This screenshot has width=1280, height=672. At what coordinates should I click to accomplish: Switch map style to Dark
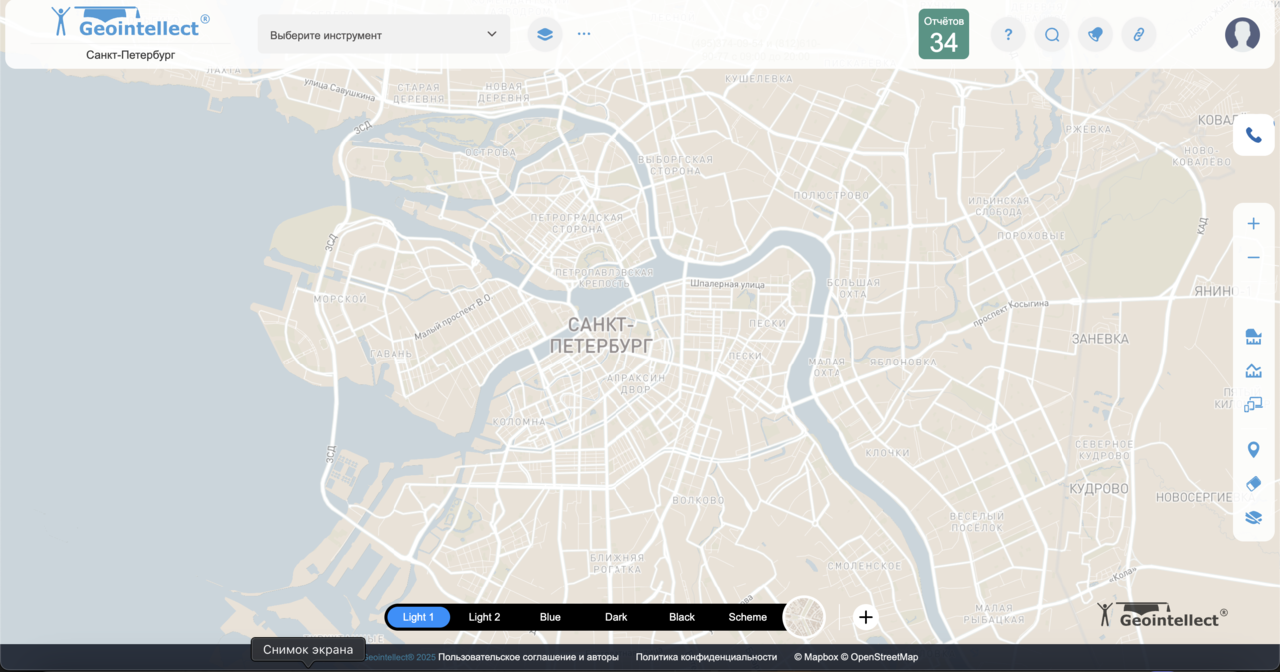(x=616, y=617)
